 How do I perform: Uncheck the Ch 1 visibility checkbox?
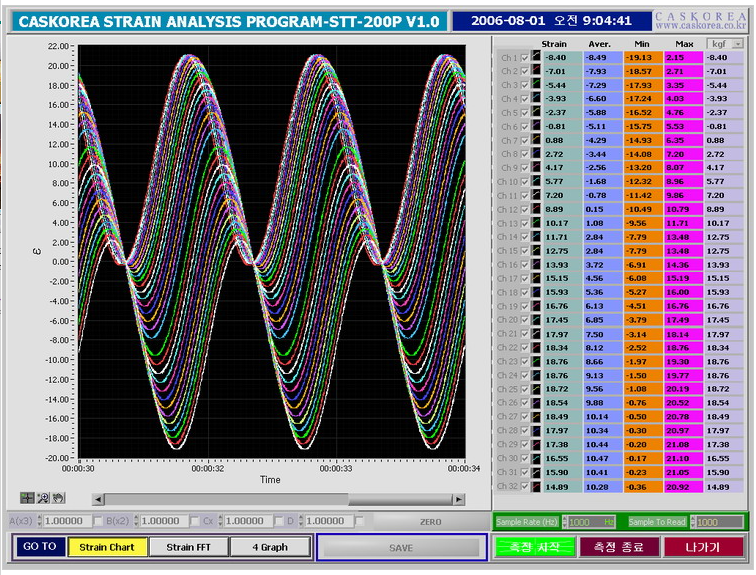click(x=525, y=58)
